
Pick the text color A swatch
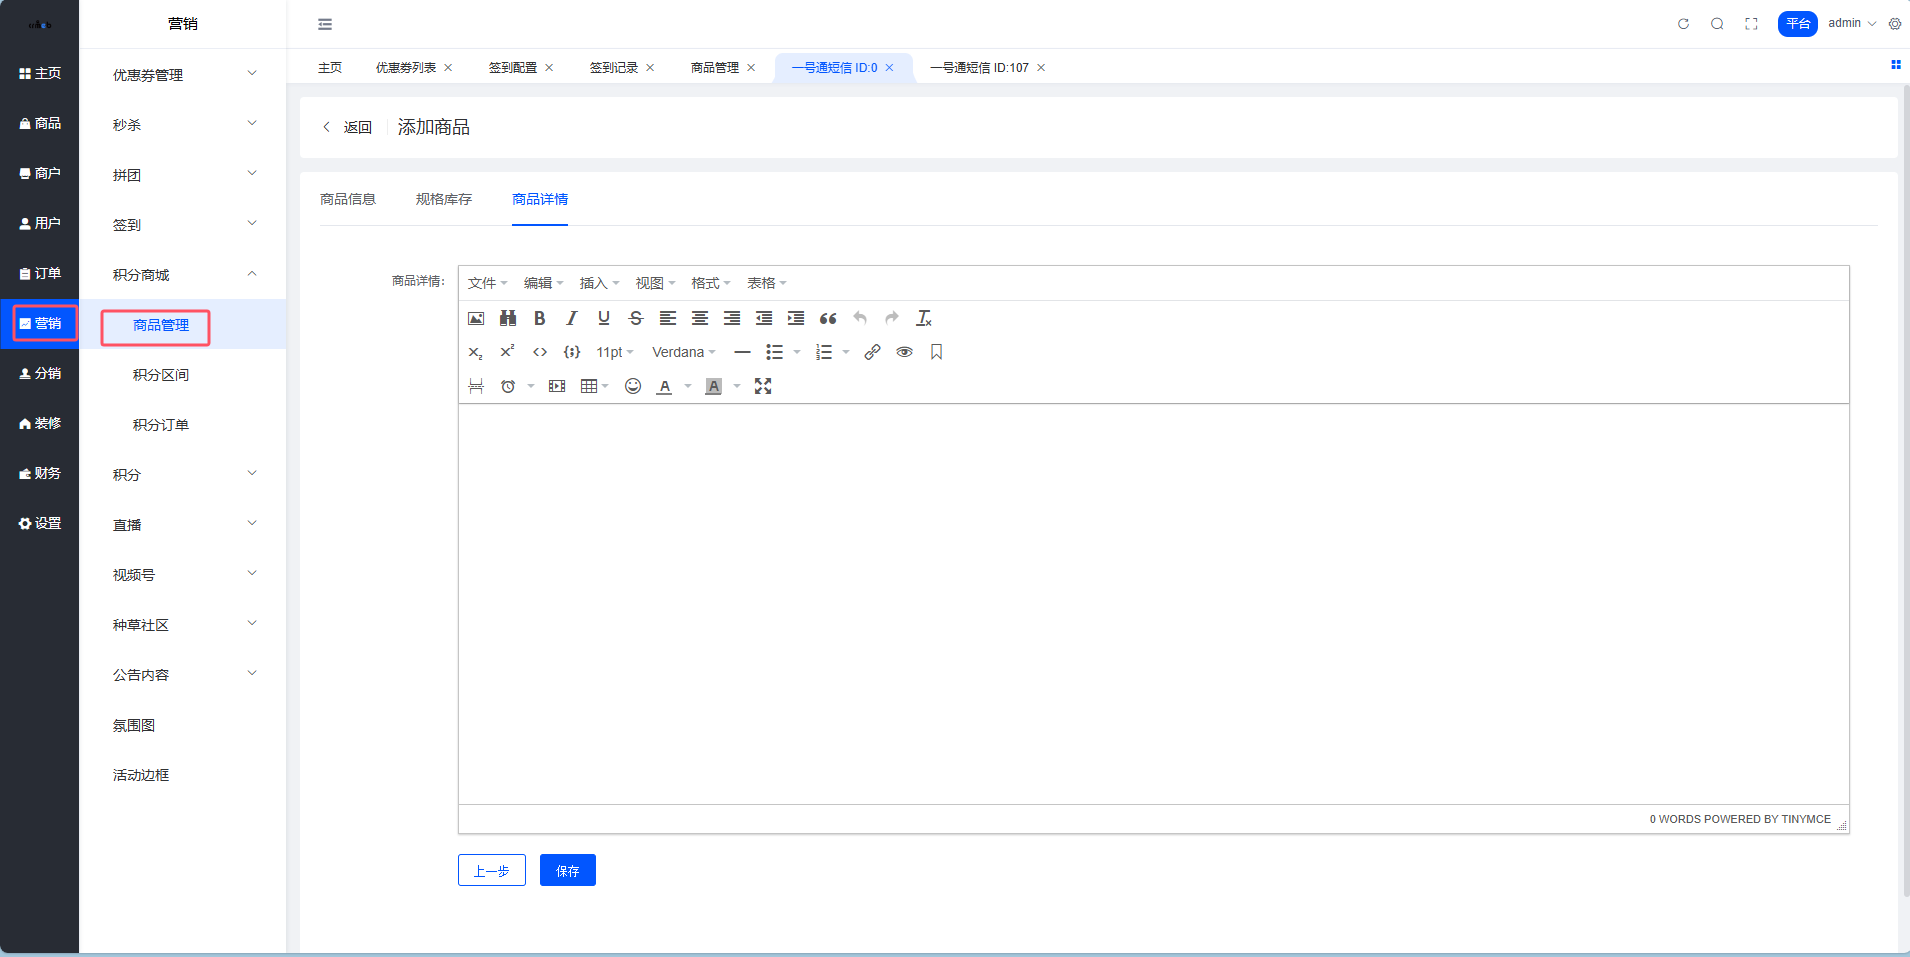coord(664,386)
